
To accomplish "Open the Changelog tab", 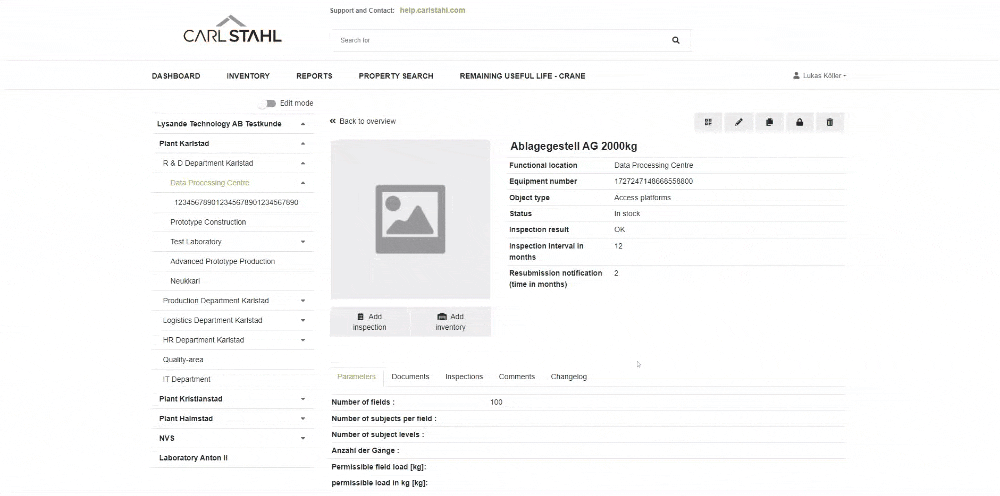I will 568,377.
